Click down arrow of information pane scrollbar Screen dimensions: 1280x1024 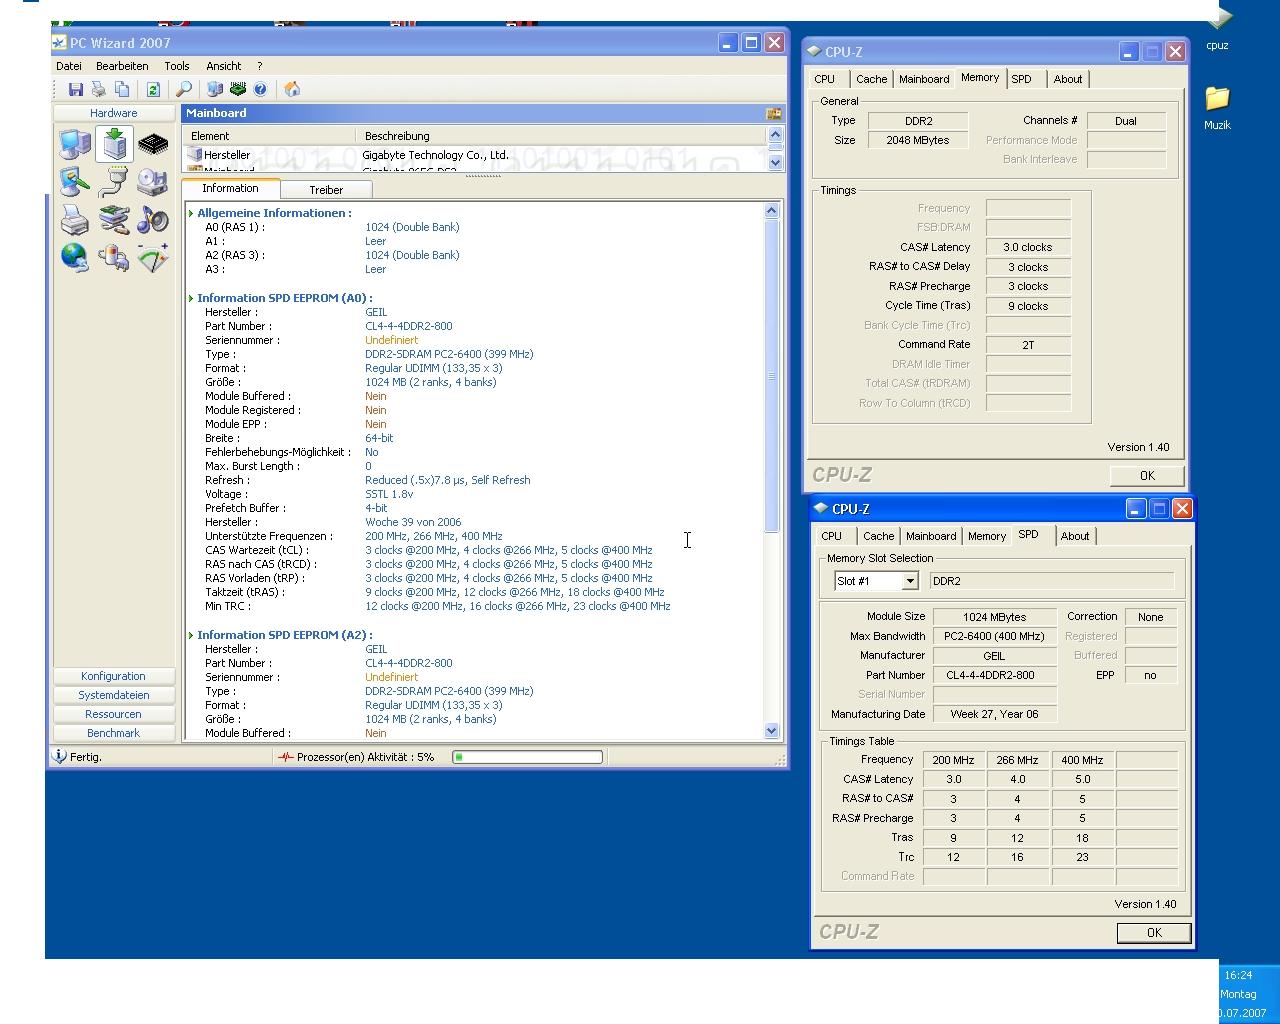771,731
